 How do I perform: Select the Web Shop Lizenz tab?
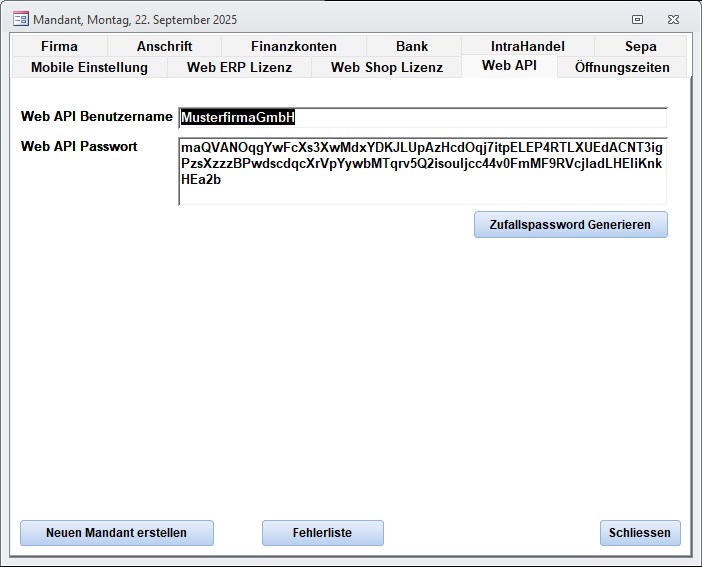pos(386,67)
